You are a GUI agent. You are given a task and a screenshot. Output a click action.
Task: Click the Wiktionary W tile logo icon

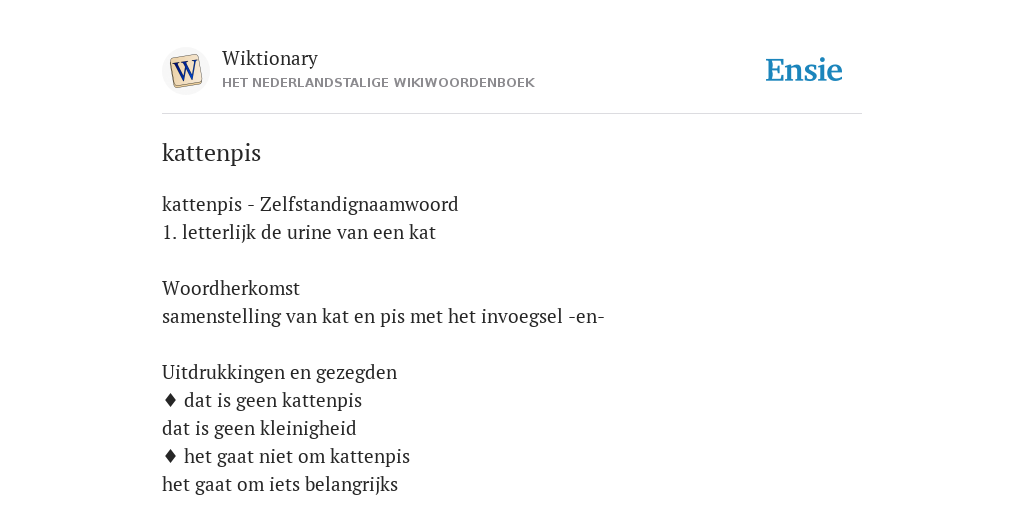[185, 71]
